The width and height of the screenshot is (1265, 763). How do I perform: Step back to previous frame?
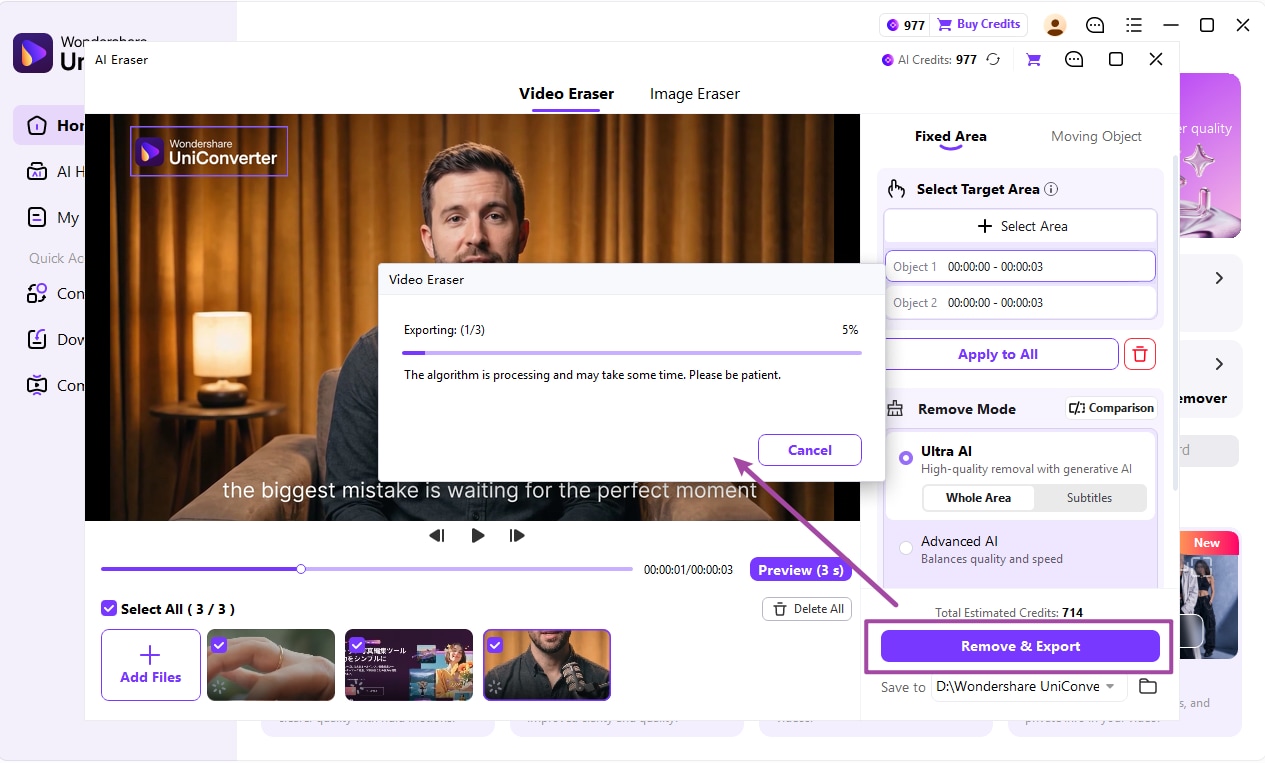tap(436, 536)
